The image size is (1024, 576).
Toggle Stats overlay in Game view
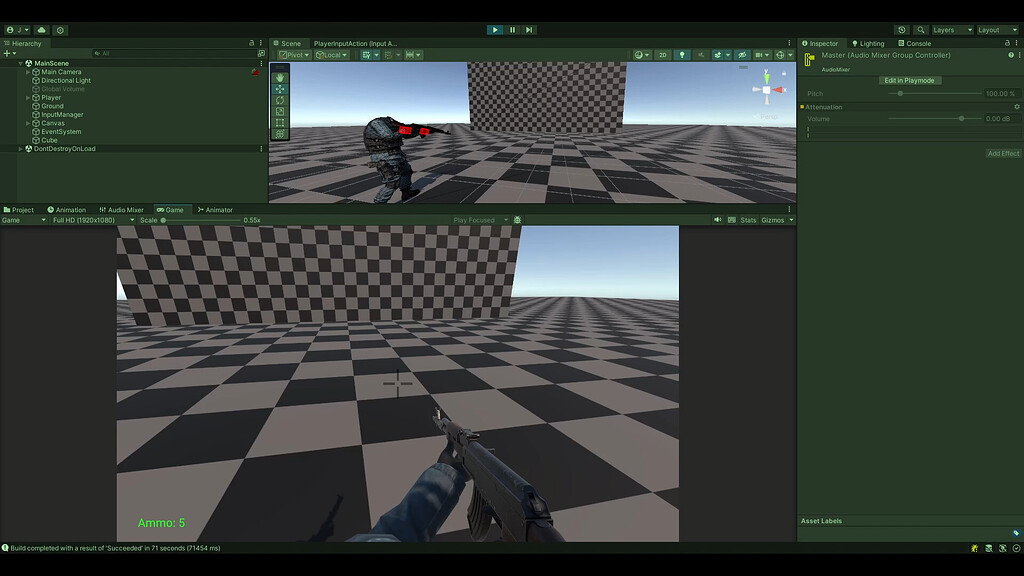[x=748, y=220]
